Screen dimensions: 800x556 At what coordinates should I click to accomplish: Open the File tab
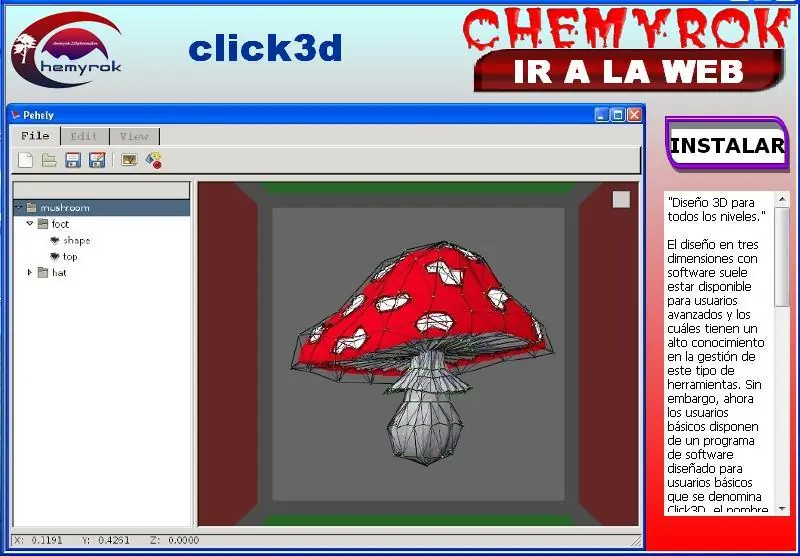[35, 136]
